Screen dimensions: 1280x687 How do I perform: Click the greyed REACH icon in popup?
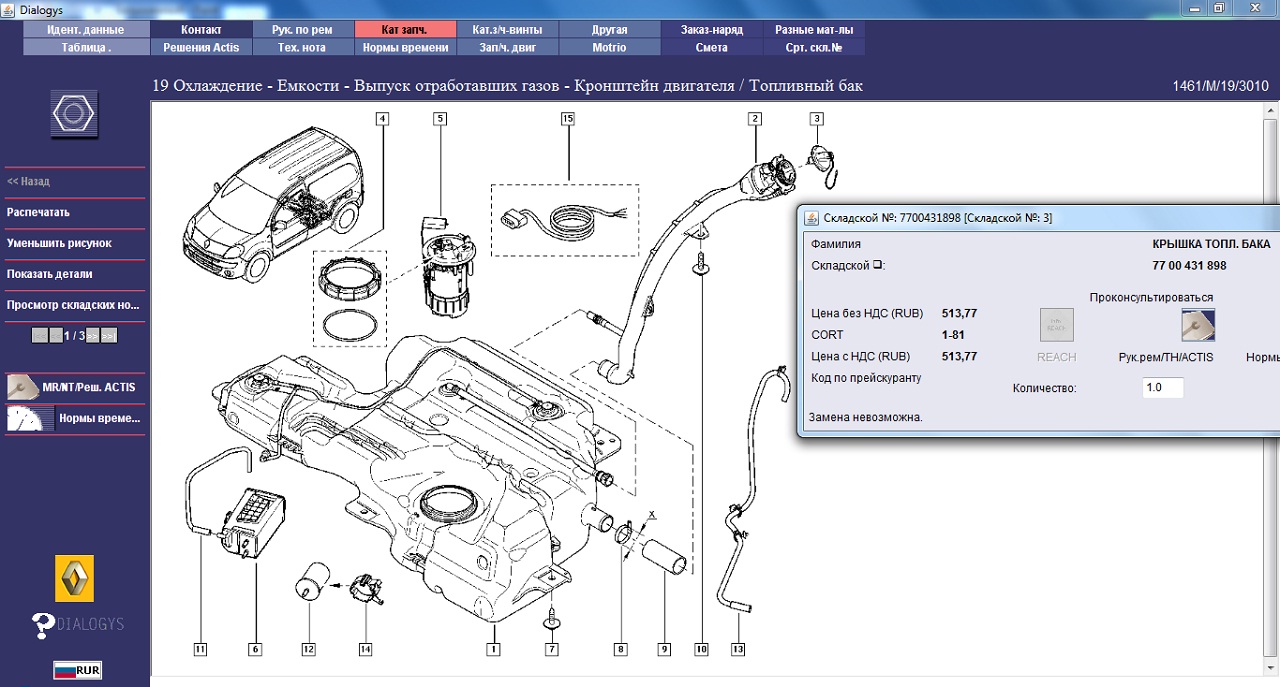[1057, 325]
